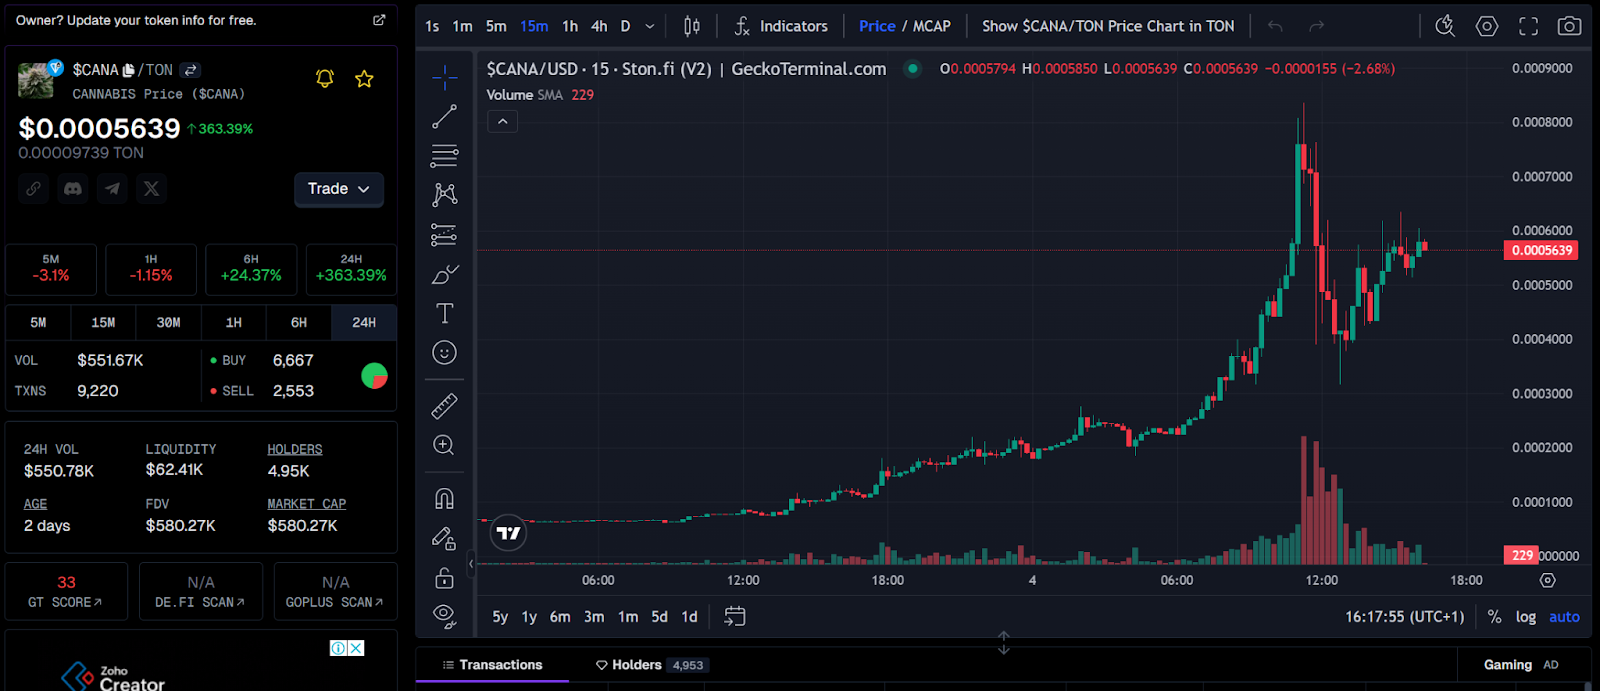Open the HOLDERS link
This screenshot has width=1600, height=691.
(295, 449)
